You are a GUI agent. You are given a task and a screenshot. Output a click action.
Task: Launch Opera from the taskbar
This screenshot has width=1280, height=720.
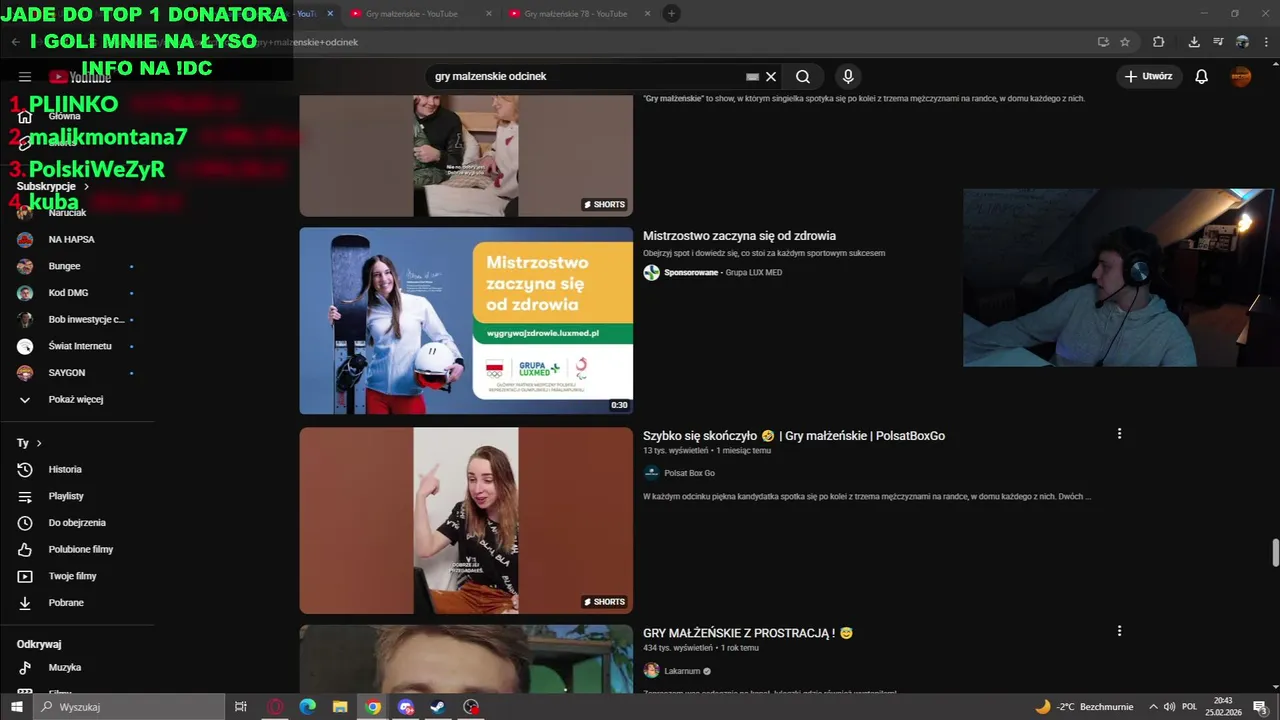275,707
